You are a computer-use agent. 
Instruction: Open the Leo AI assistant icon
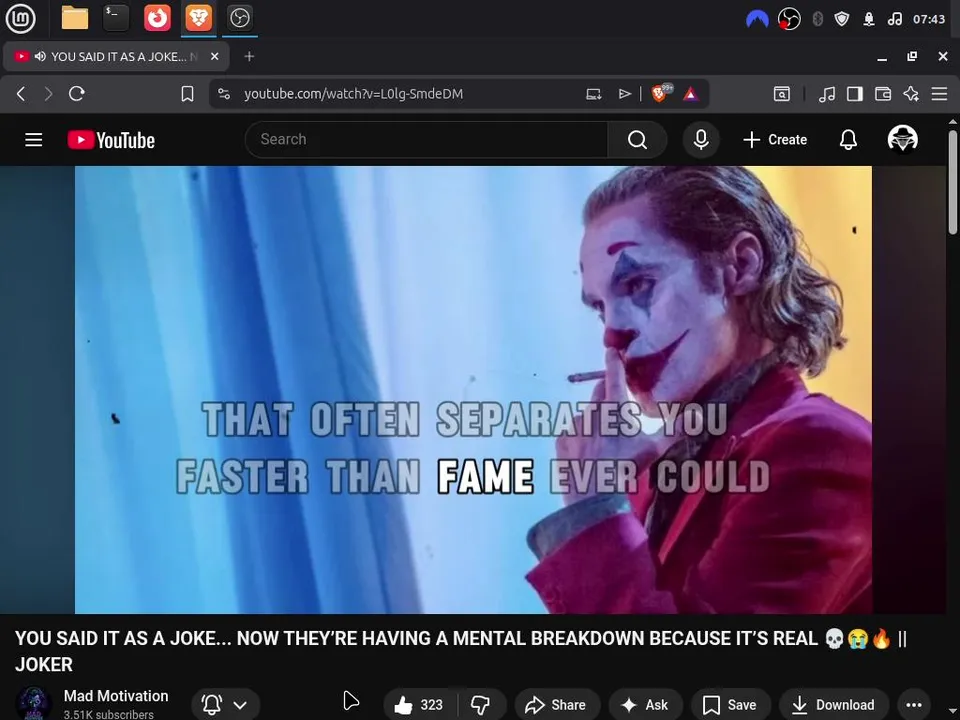pos(911,94)
